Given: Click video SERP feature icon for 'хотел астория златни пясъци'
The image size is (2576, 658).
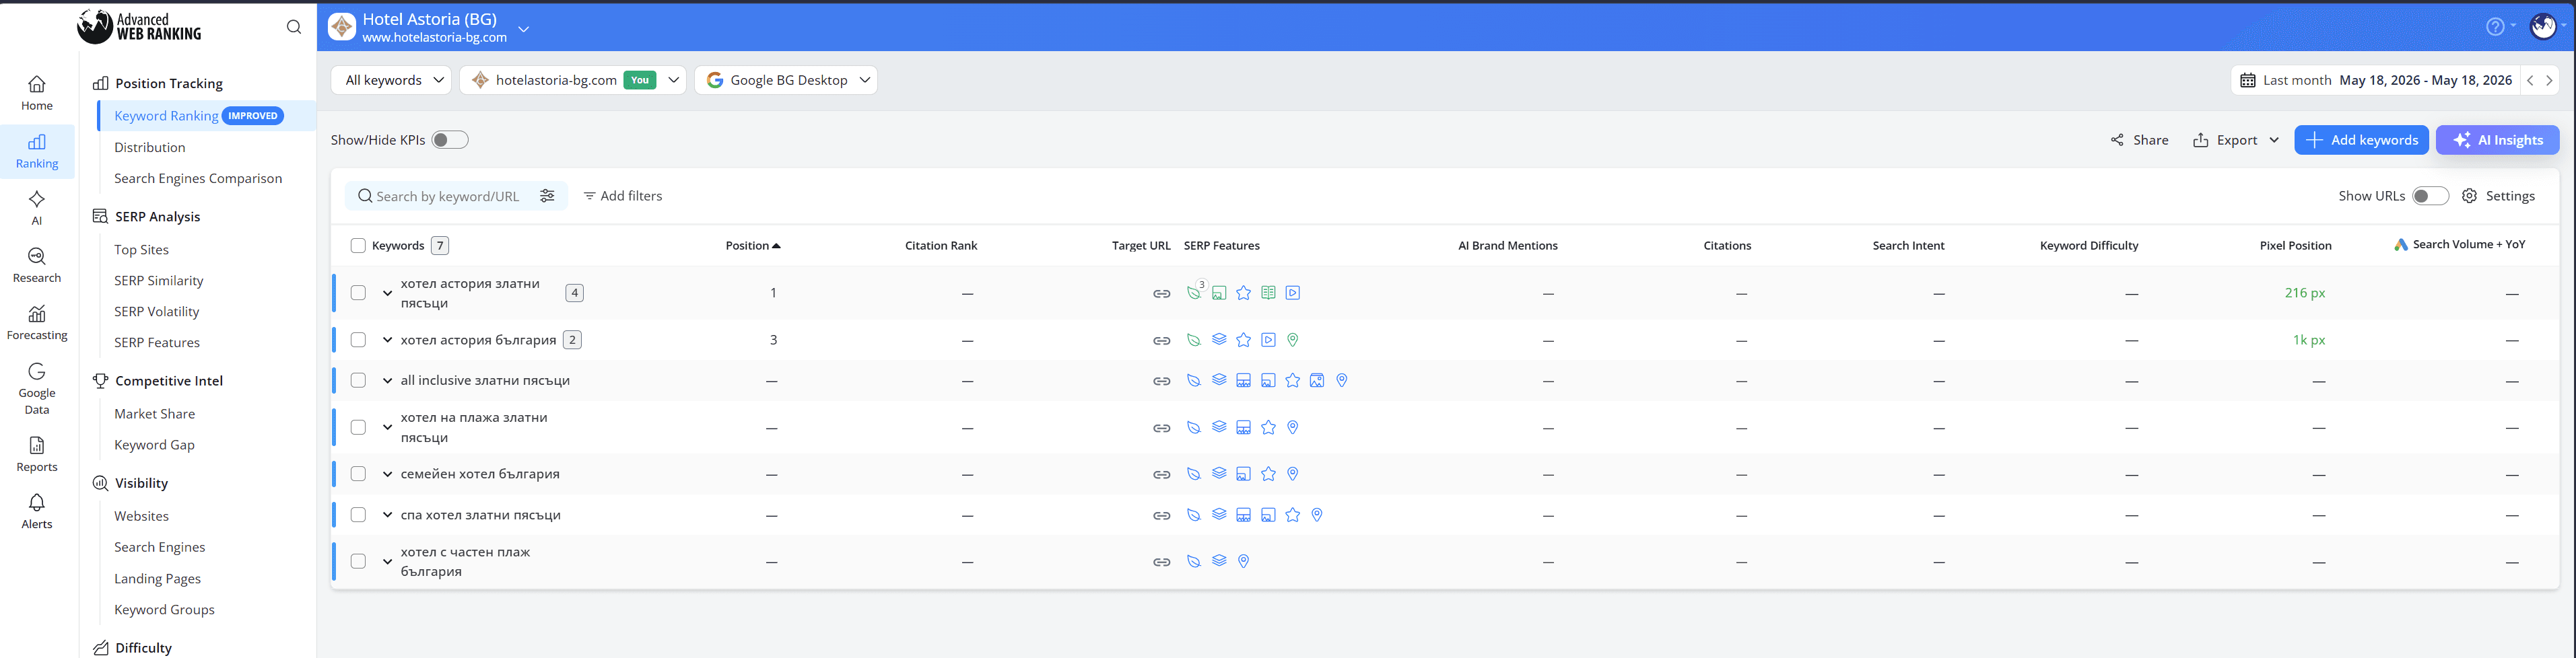Looking at the screenshot, I should click(x=1293, y=293).
